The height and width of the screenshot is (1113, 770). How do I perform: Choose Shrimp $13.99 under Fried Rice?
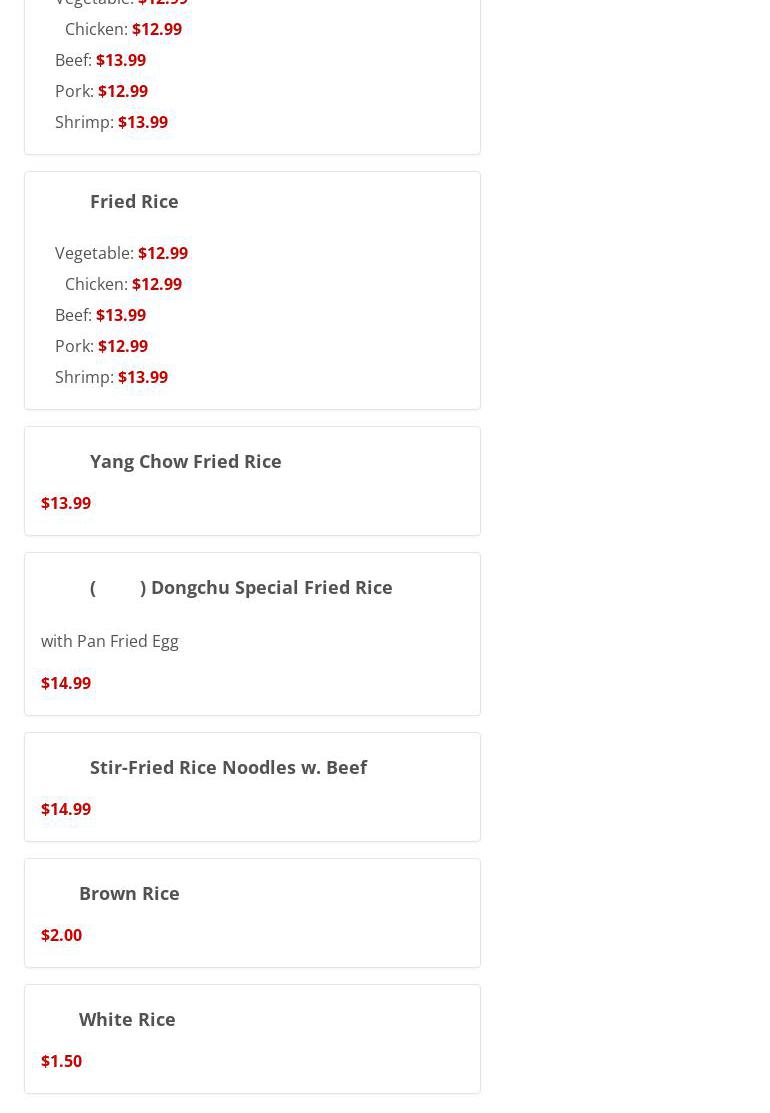[111, 377]
